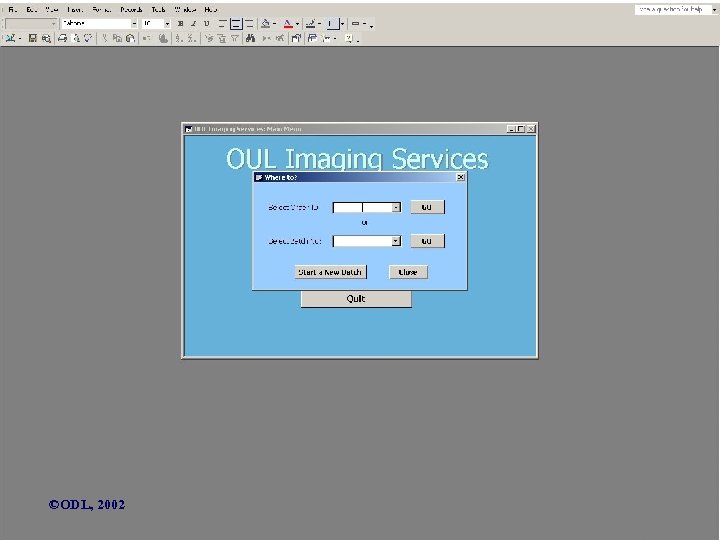This screenshot has height=540, width=720.
Task: Open Print Preview from the toolbar
Action: [76, 38]
